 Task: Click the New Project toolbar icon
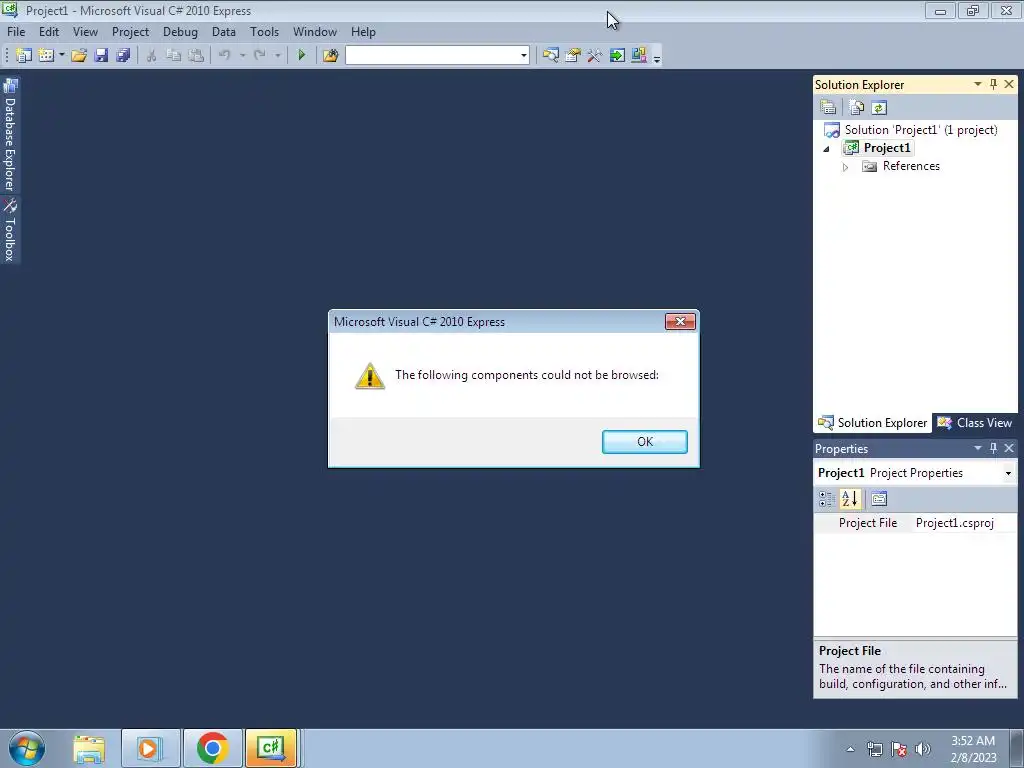point(24,56)
